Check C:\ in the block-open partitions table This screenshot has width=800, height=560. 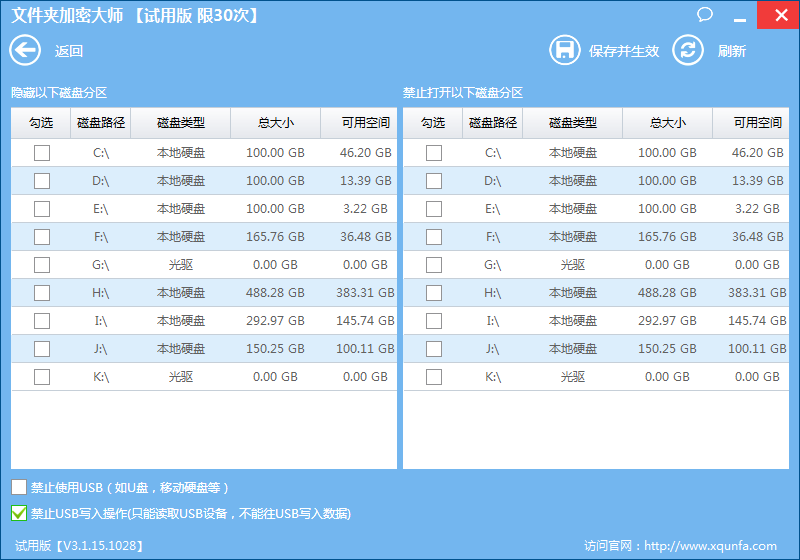434,153
